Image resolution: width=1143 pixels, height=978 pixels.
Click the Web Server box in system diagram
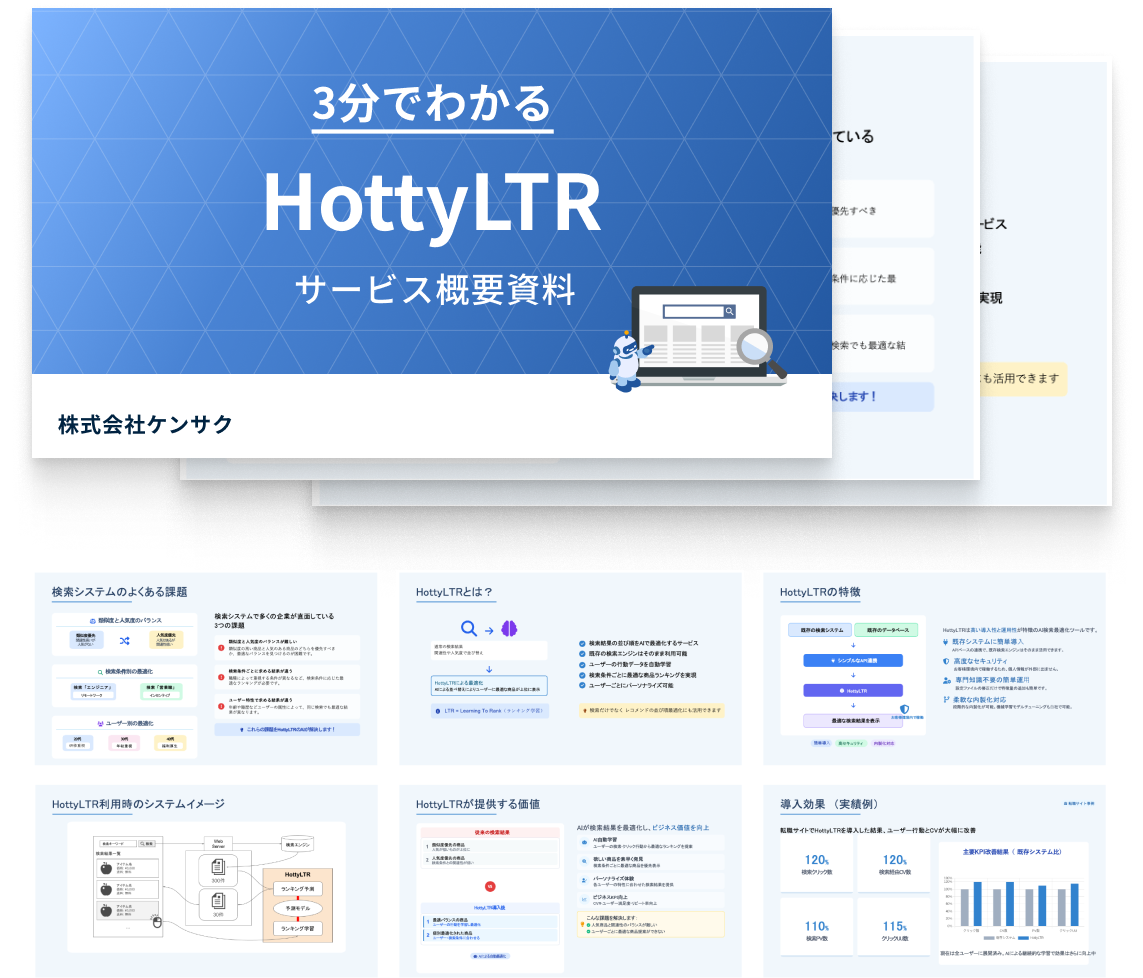[x=218, y=843]
